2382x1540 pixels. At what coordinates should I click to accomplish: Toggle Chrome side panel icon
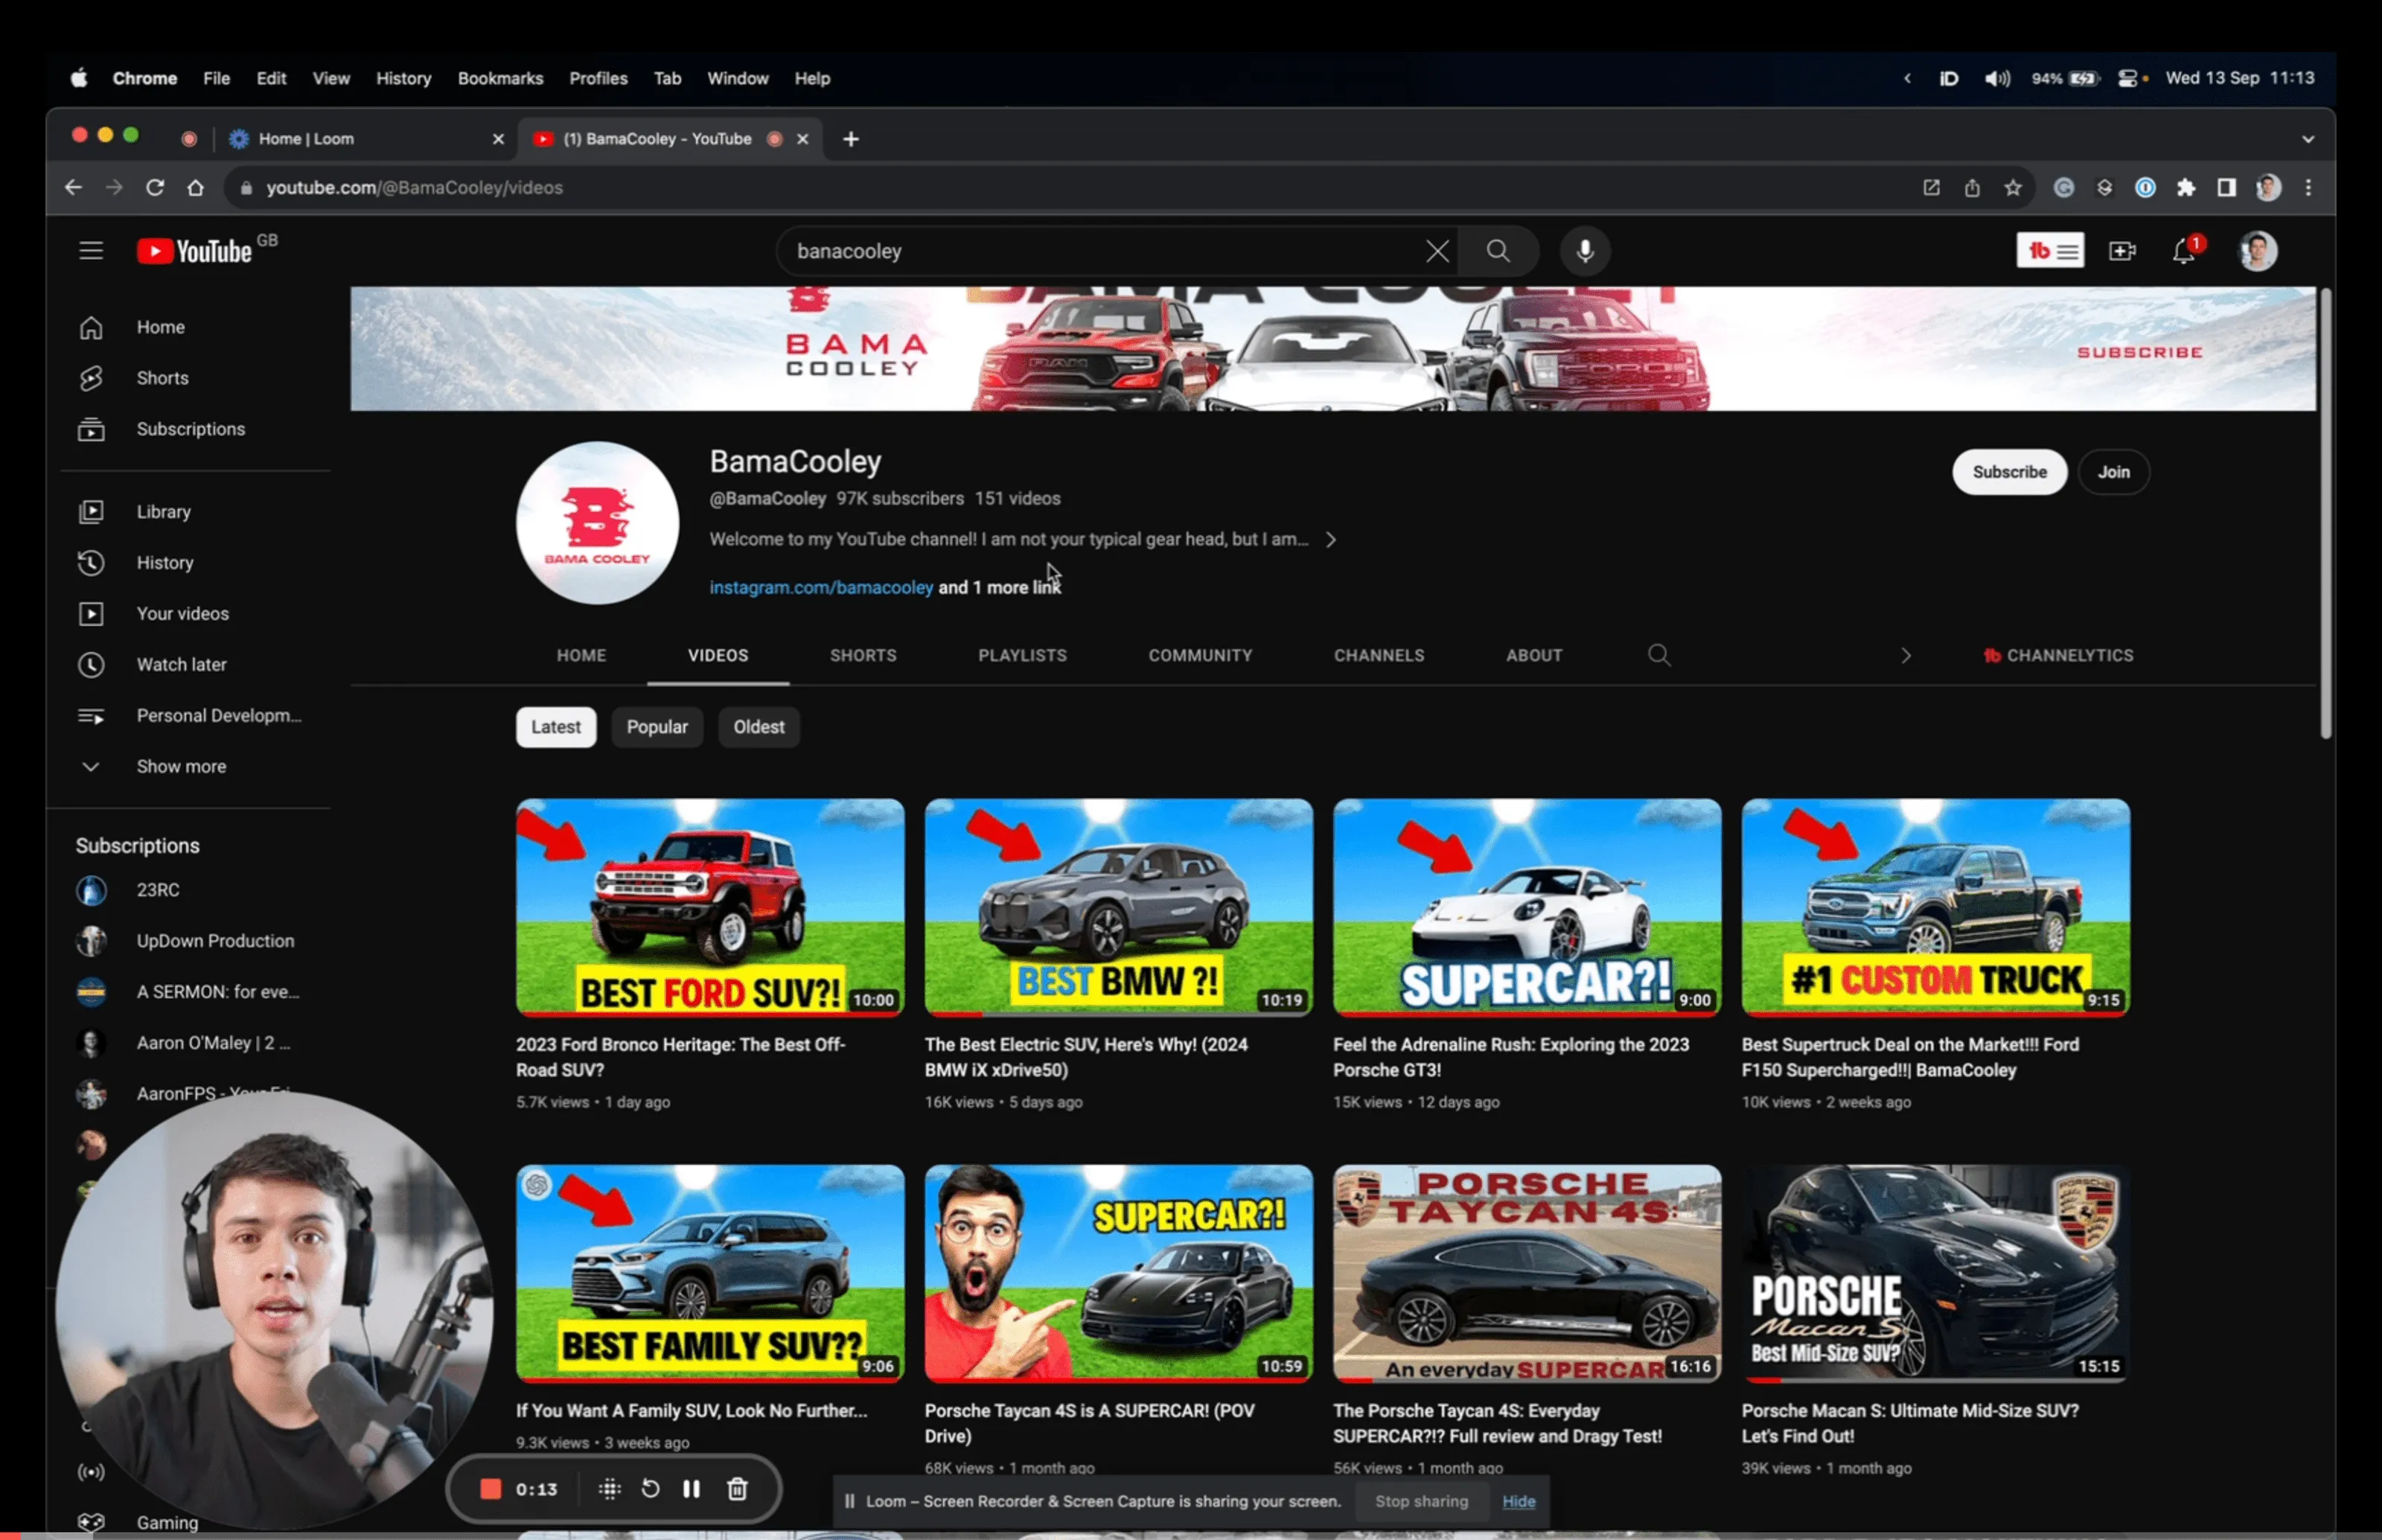click(2226, 187)
